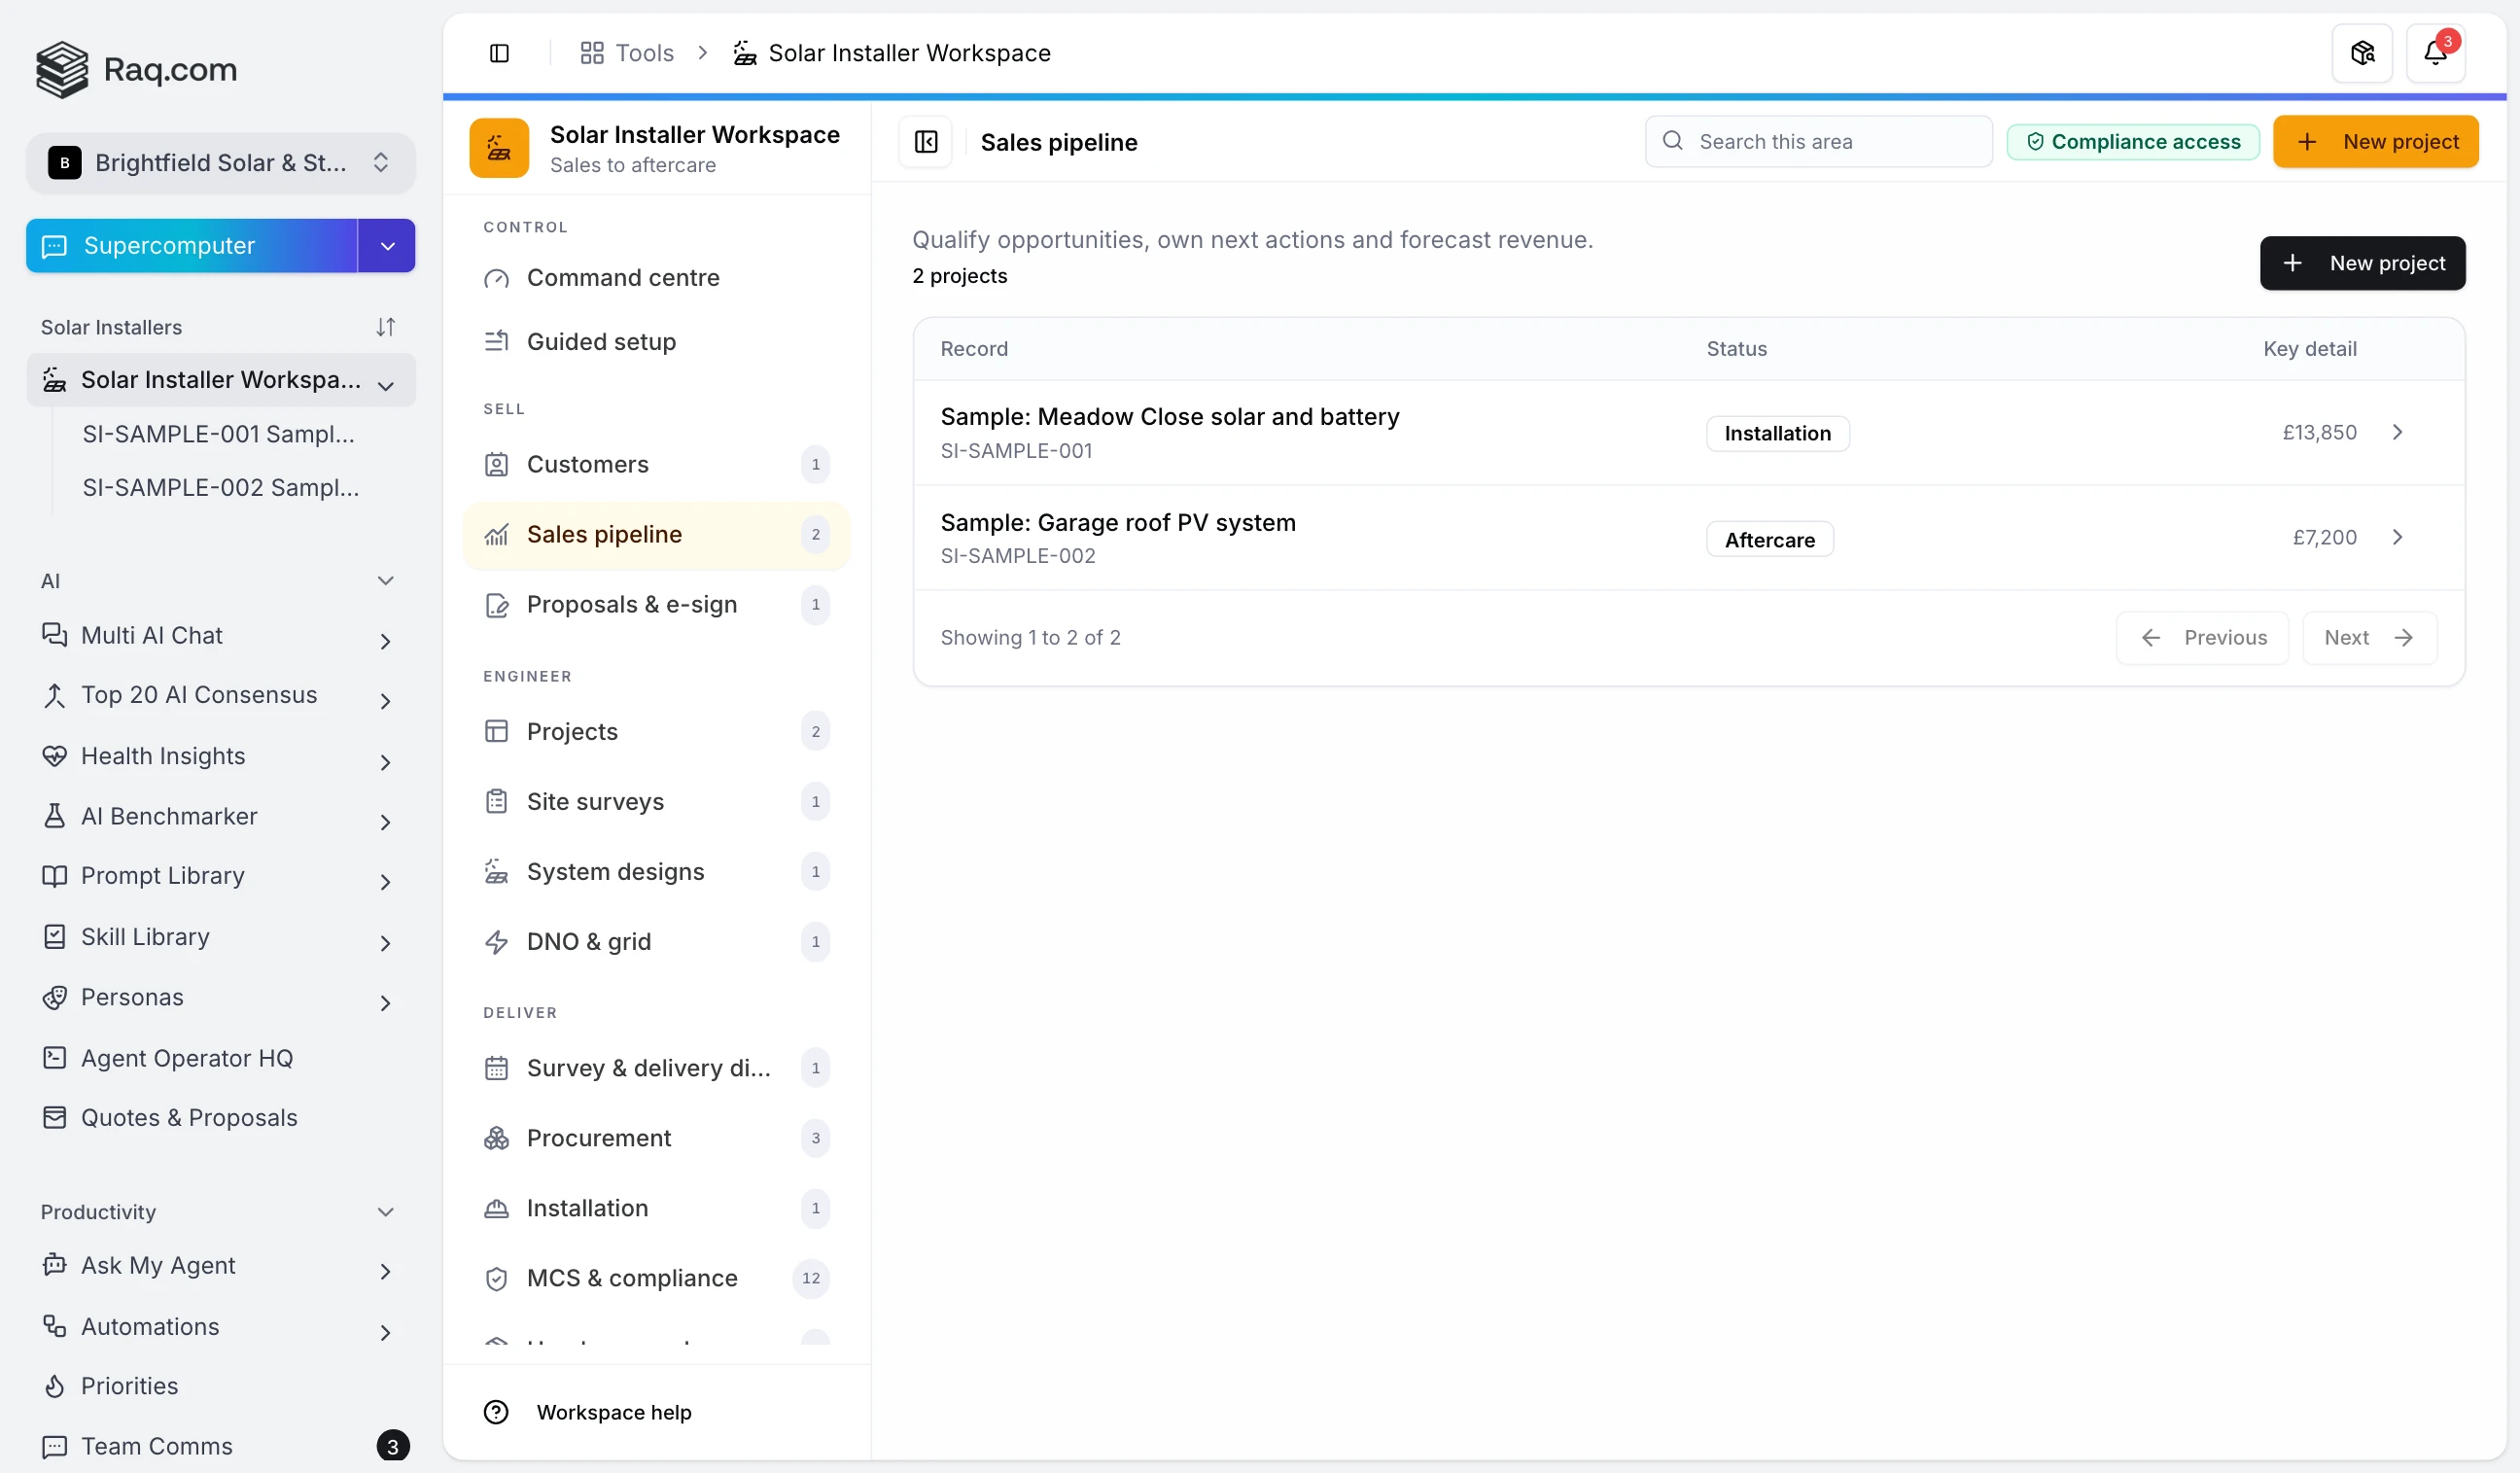Viewport: 2520px width, 1473px height.
Task: Open the Brightfield Solar organization switcher
Action: pos(220,163)
